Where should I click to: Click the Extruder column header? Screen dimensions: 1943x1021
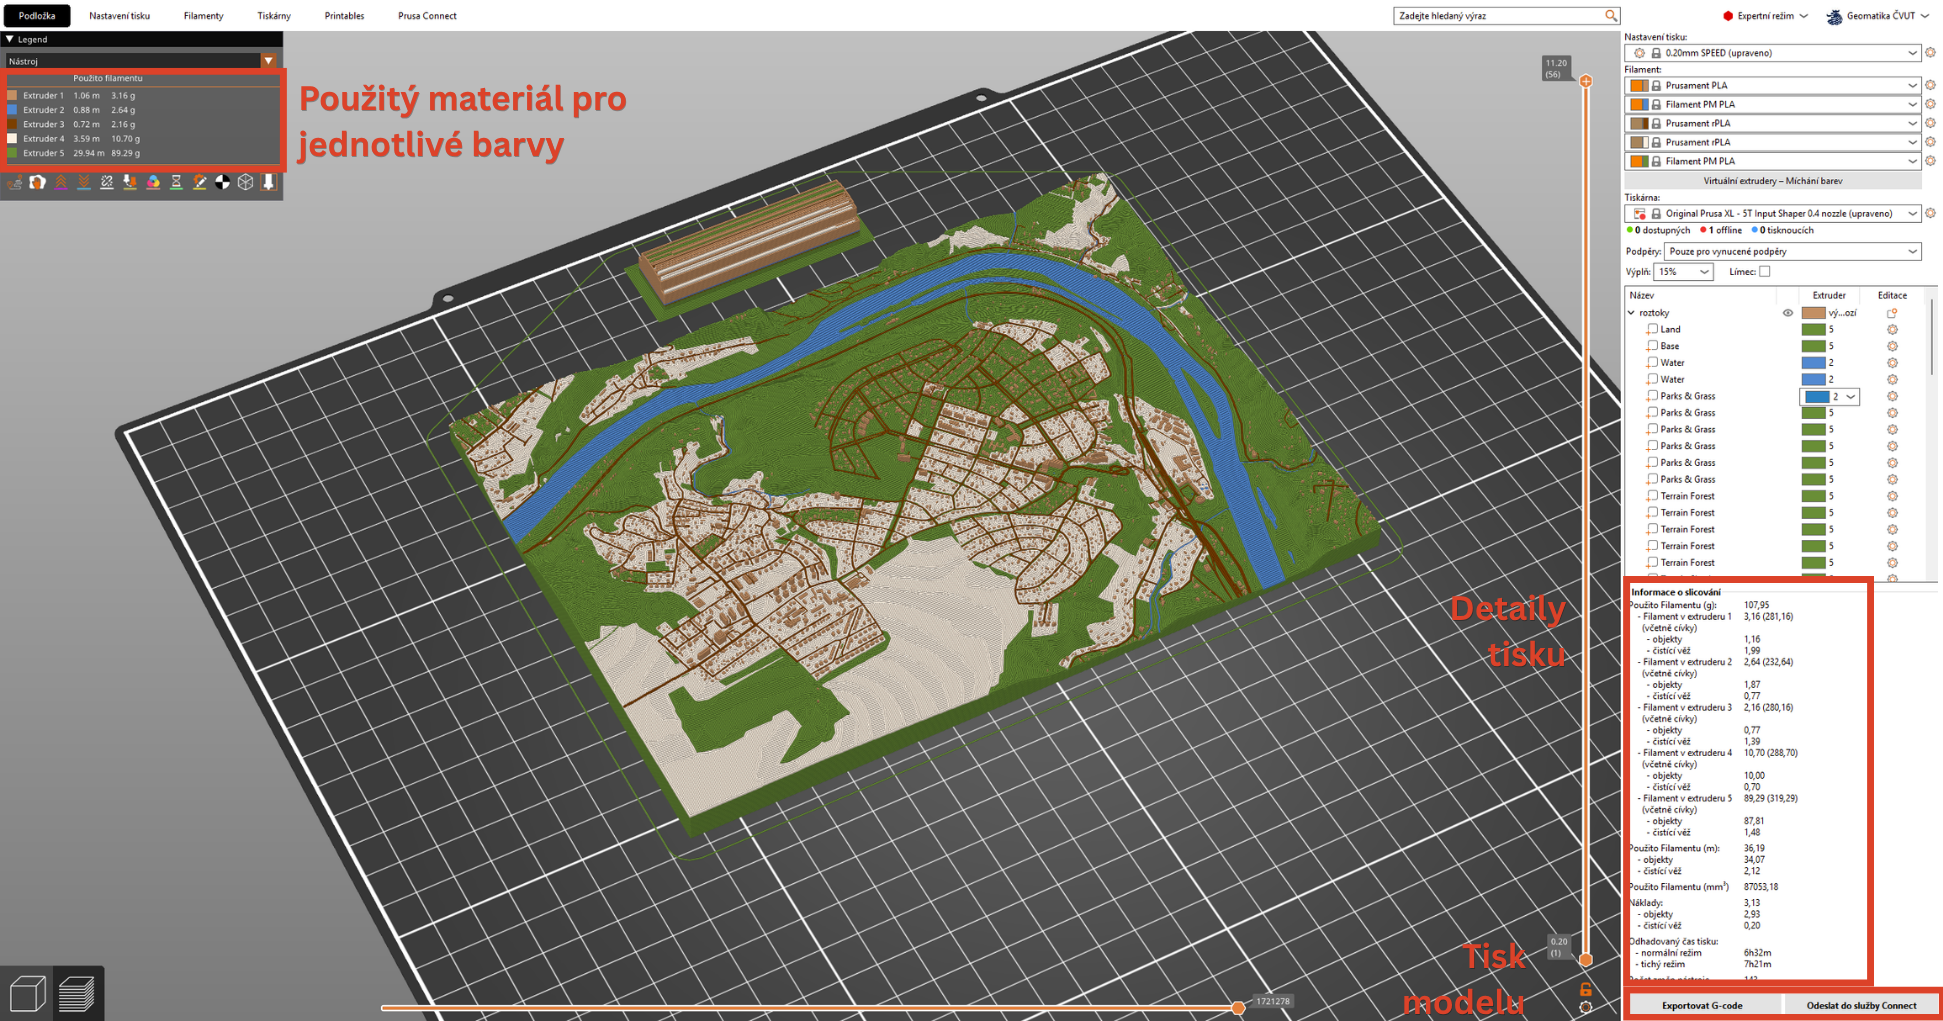(1829, 295)
